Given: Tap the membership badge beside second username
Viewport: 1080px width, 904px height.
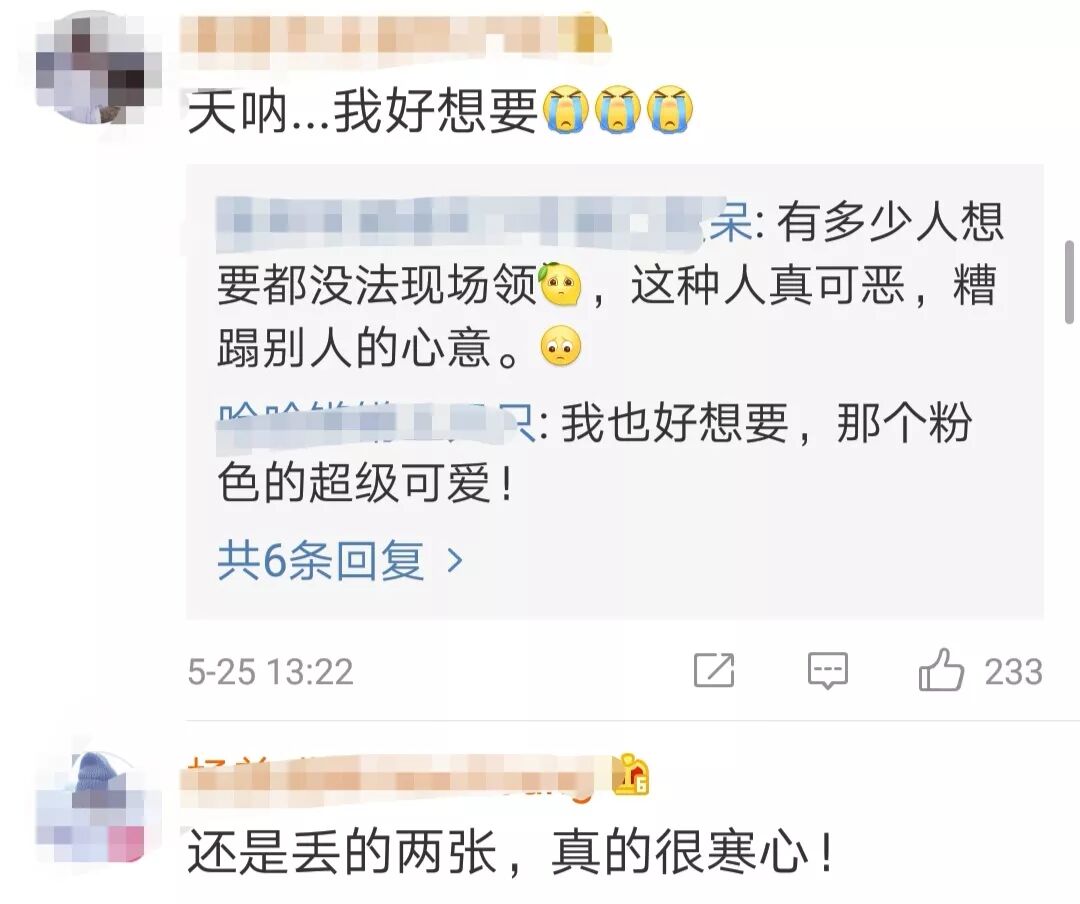Looking at the screenshot, I should pyautogui.click(x=632, y=774).
